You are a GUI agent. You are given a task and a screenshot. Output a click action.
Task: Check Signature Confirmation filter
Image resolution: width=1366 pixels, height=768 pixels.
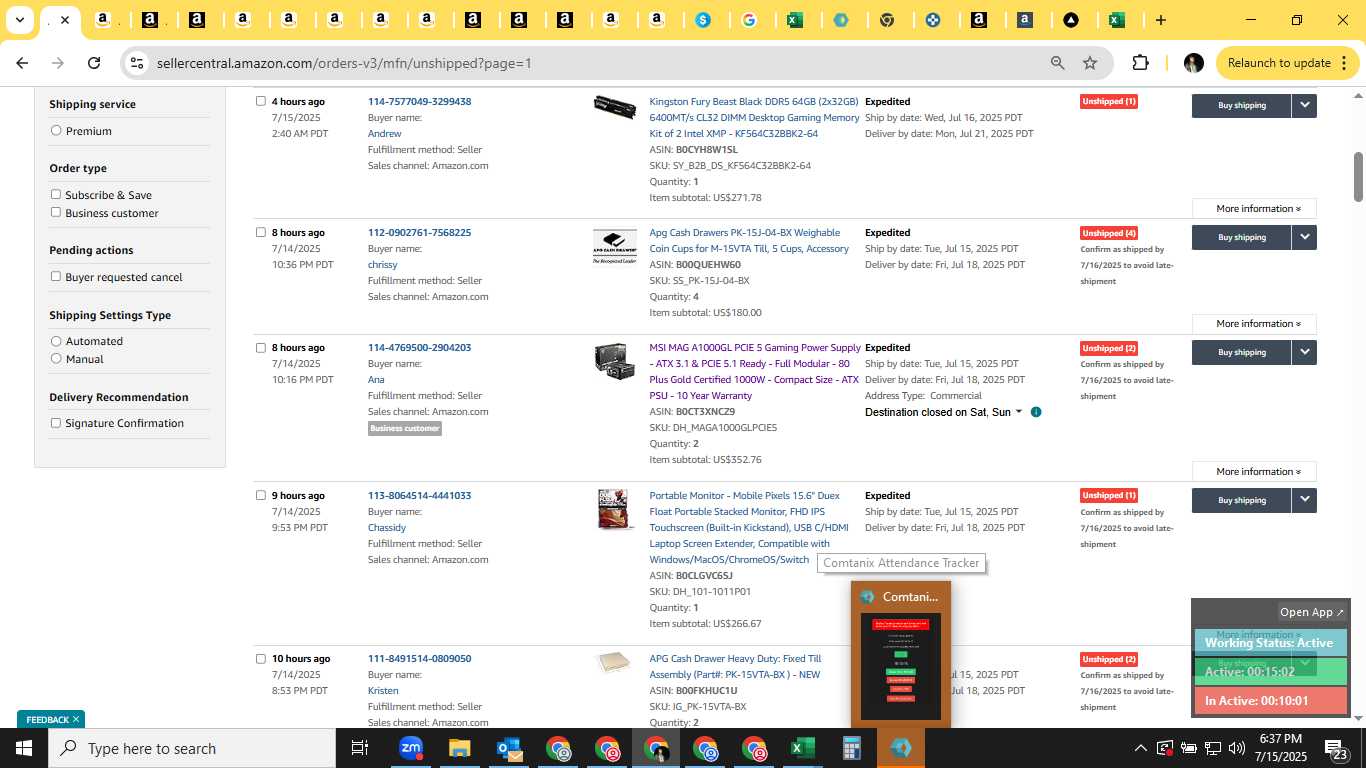click(x=56, y=422)
